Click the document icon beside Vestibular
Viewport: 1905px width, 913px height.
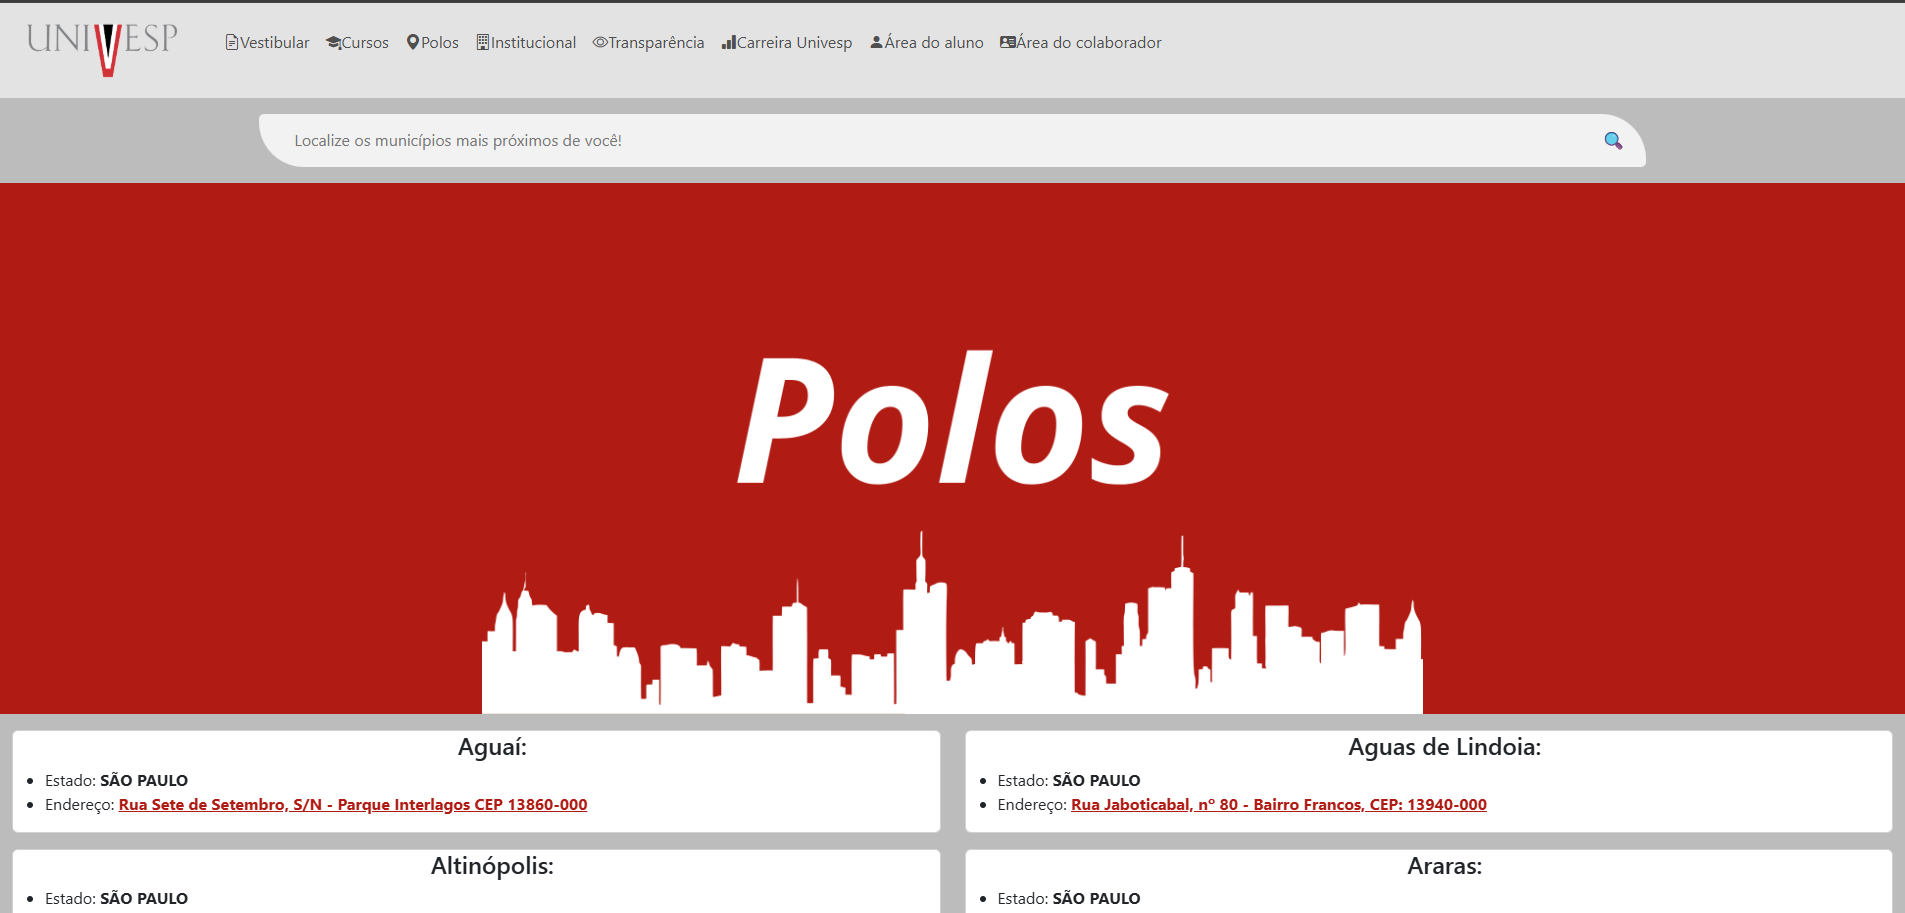pyautogui.click(x=231, y=42)
